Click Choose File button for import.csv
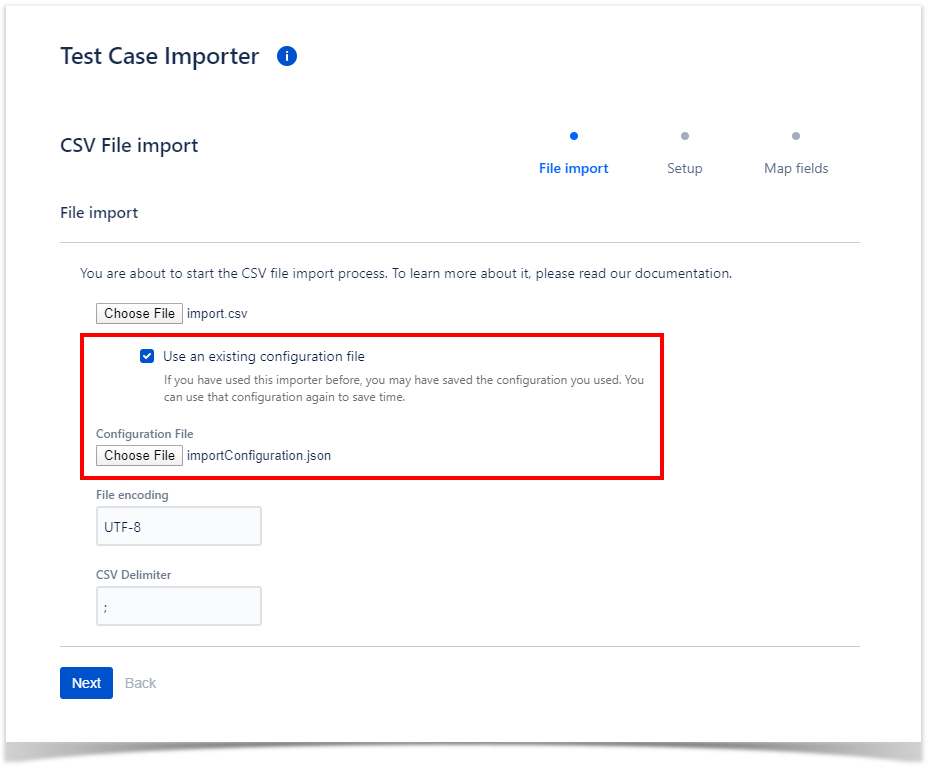Screen dimensions: 935x771 (140, 314)
